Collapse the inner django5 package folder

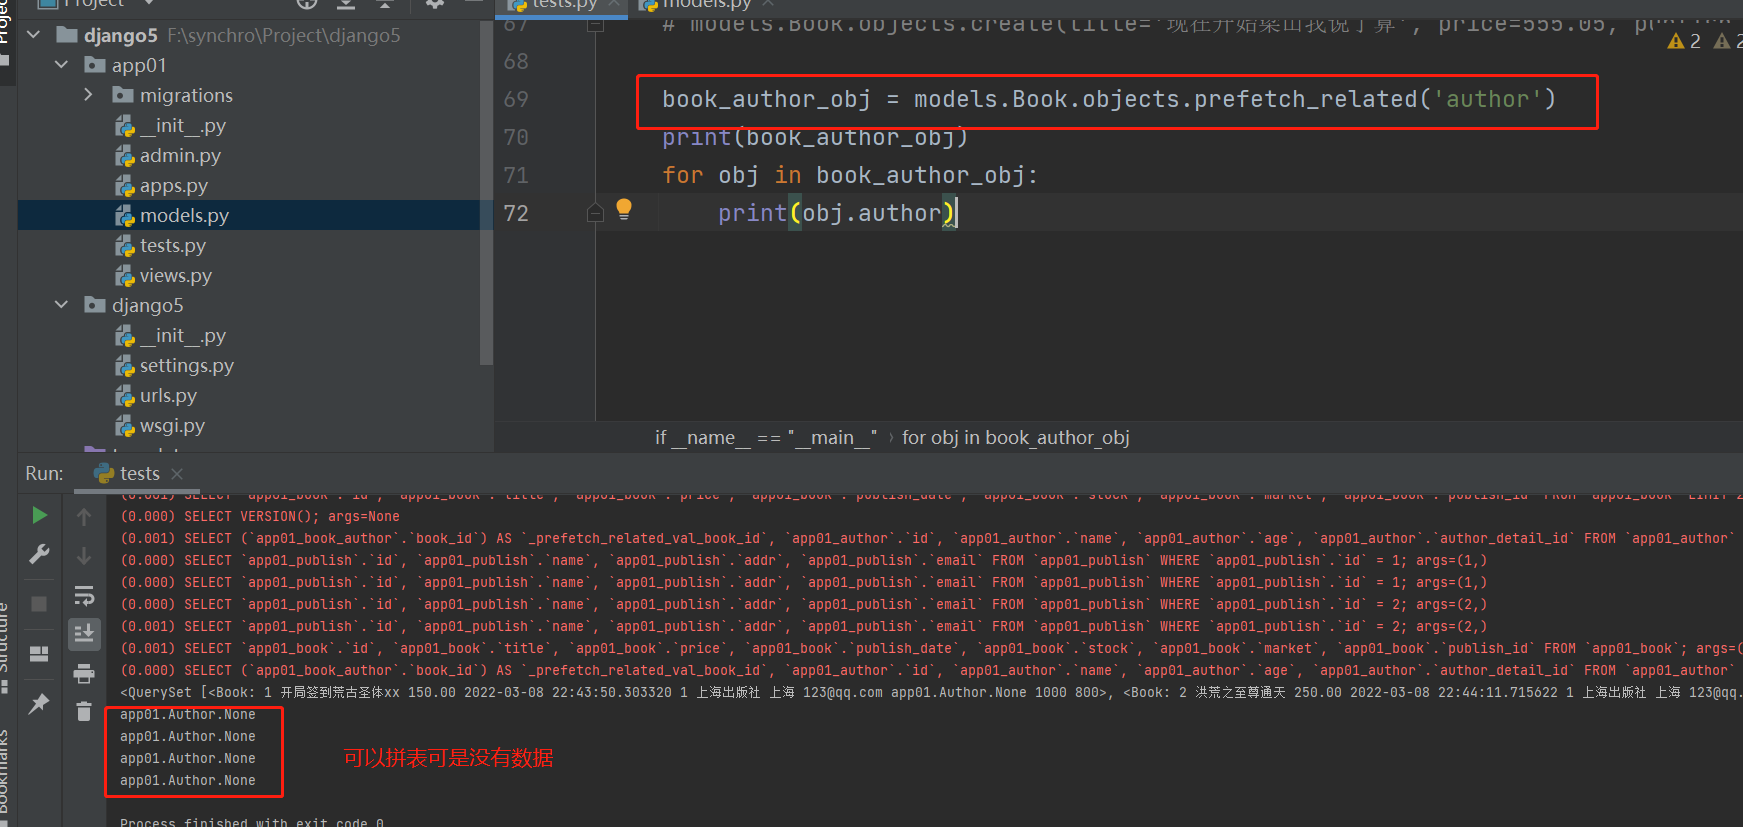coord(61,305)
